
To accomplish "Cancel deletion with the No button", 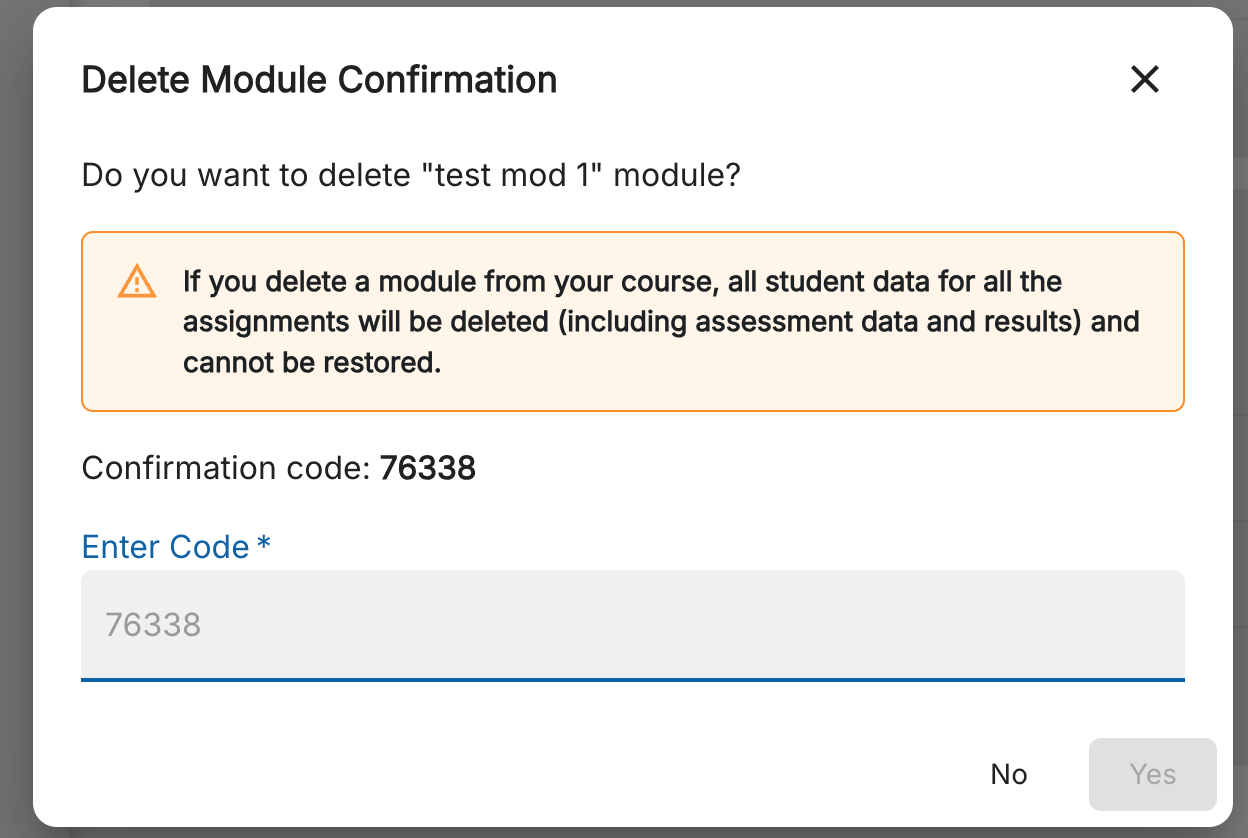I will 1009,774.
